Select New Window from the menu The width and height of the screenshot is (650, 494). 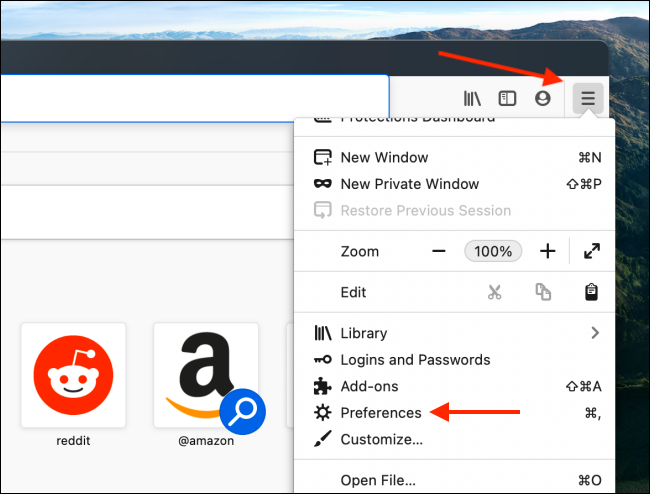(384, 157)
